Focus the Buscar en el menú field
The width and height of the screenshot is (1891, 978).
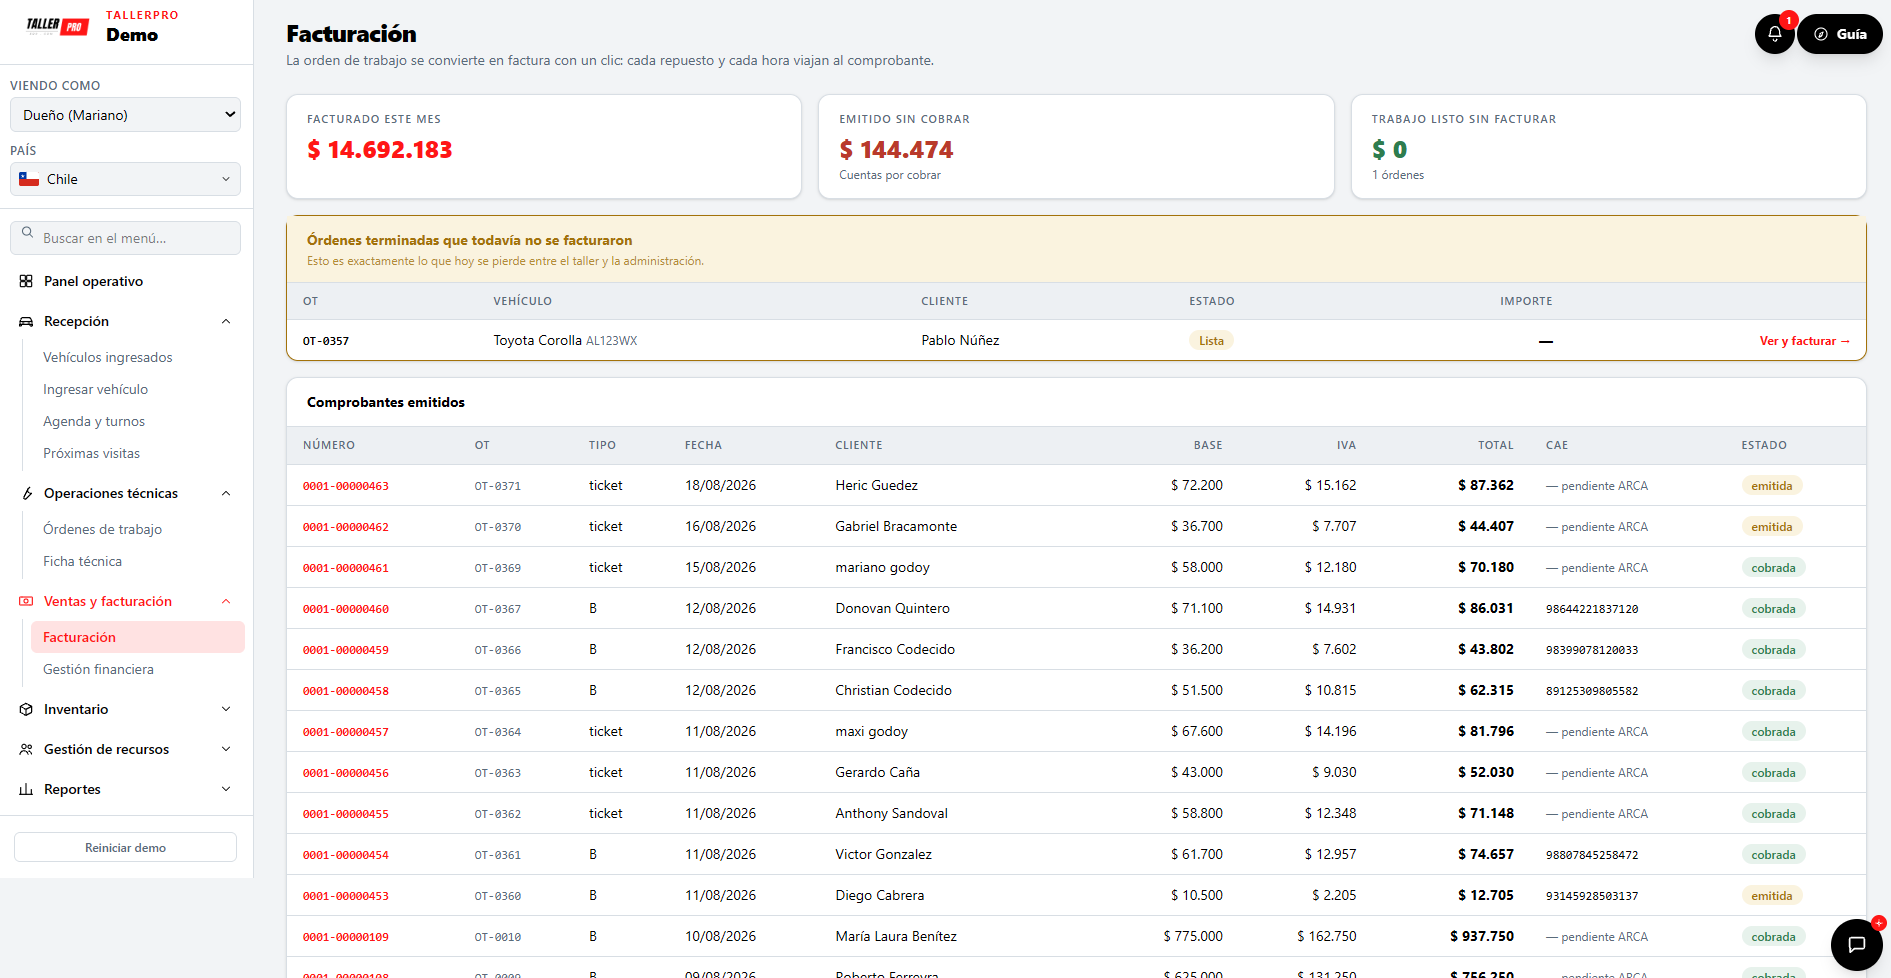click(x=125, y=238)
